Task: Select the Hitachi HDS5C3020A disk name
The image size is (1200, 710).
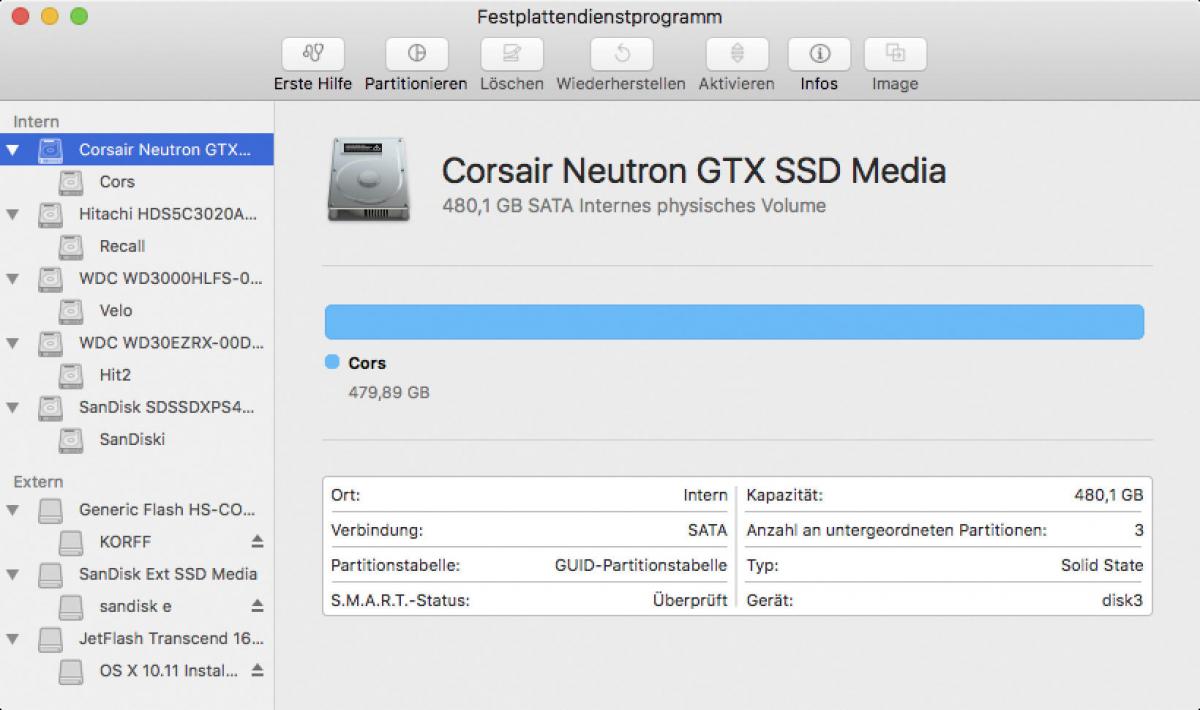Action: click(x=168, y=214)
